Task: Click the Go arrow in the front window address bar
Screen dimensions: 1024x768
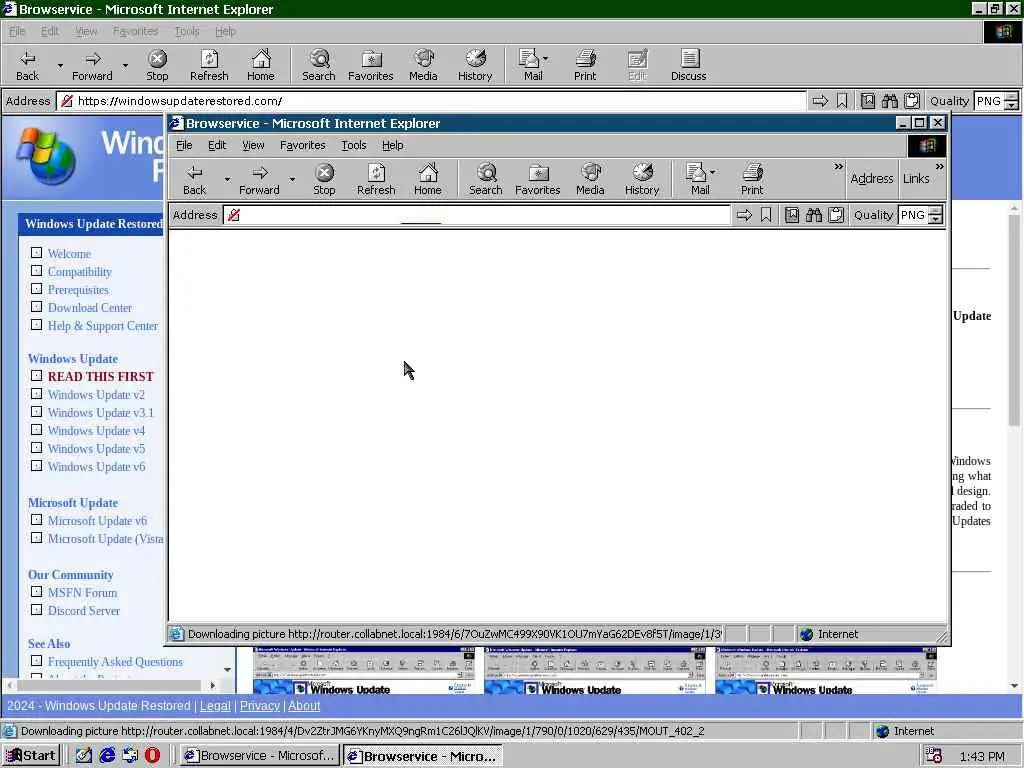Action: [744, 215]
